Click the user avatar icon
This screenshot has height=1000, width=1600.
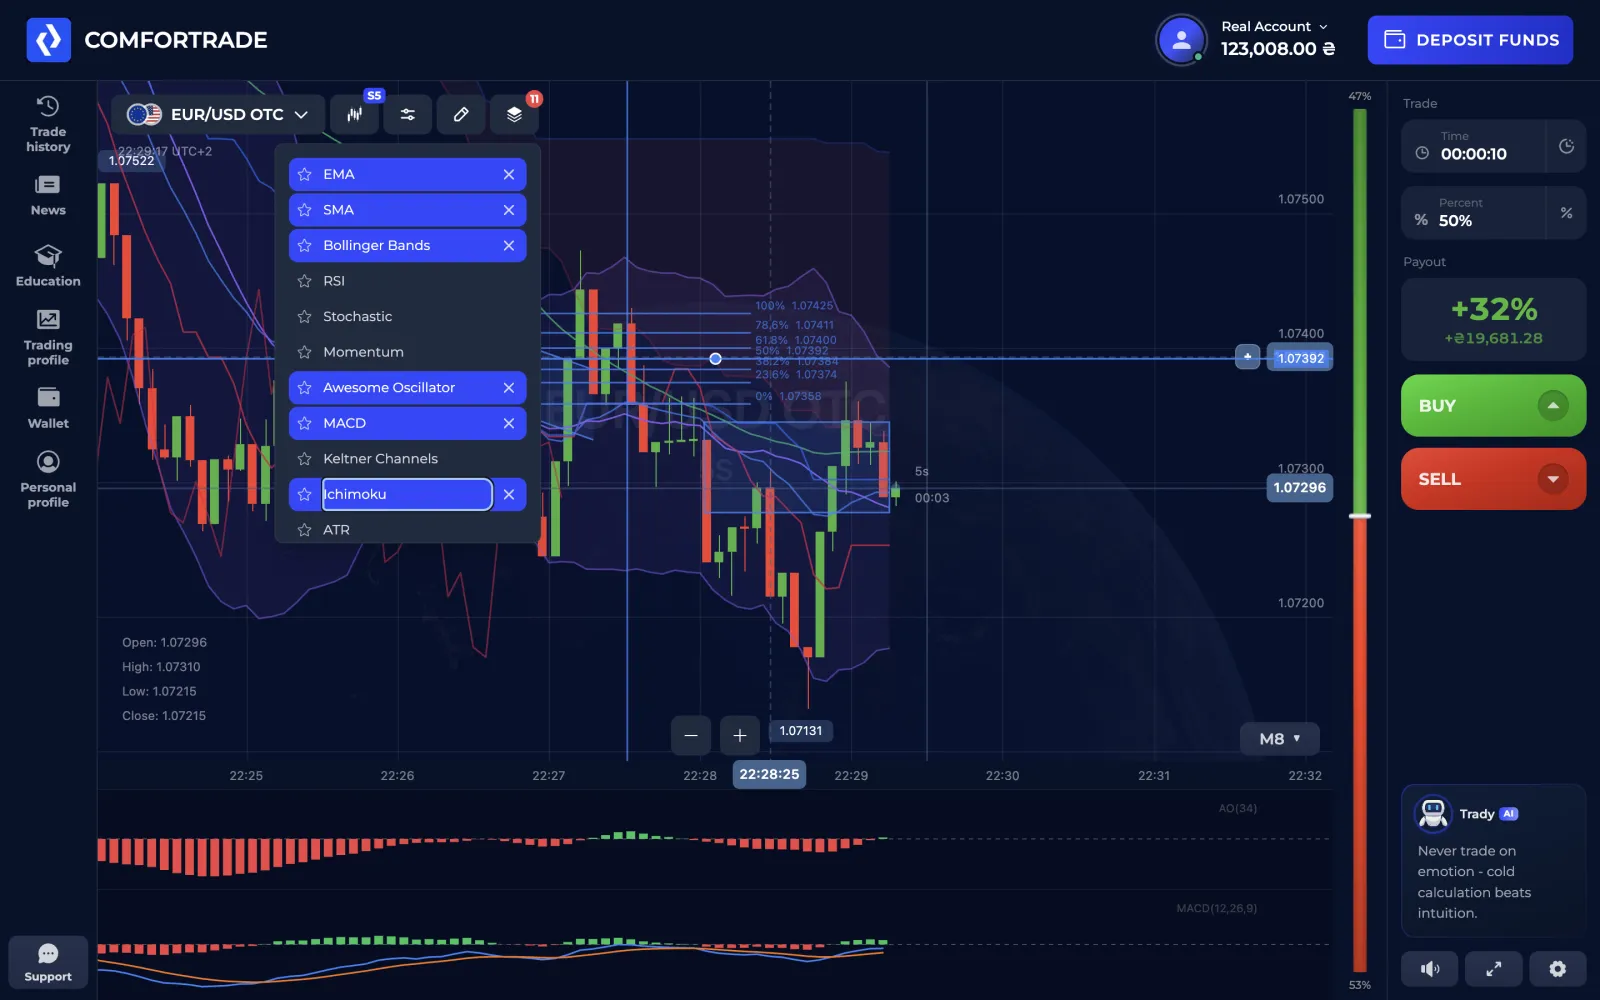[1181, 40]
